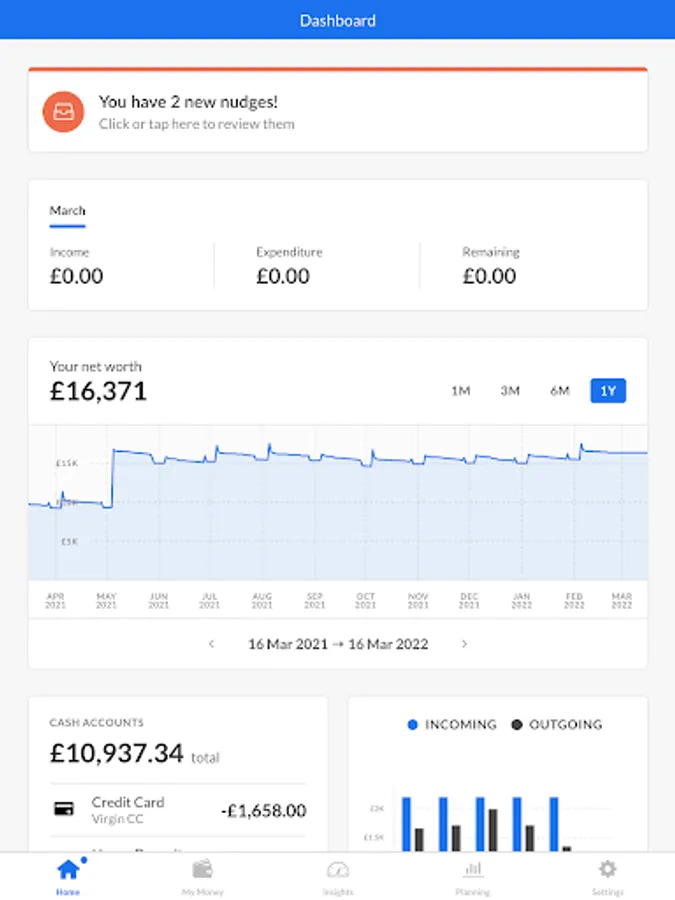Select the 1Y net worth range

click(x=608, y=391)
